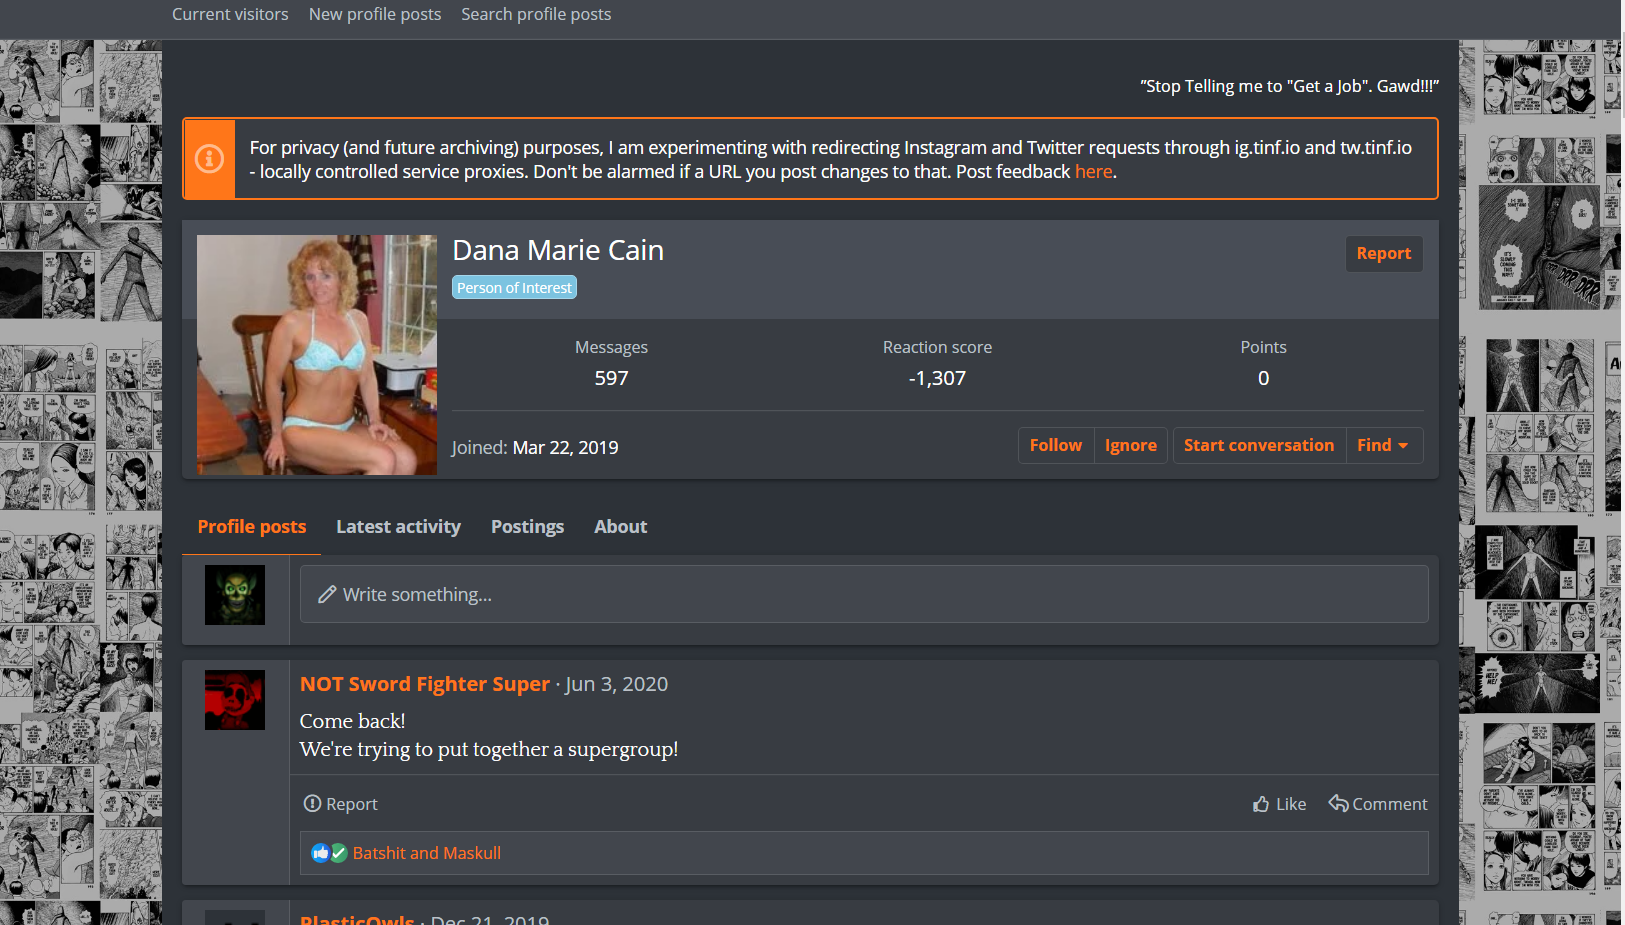The height and width of the screenshot is (925, 1625).
Task: Click the Reaction score -1,307
Action: click(x=937, y=378)
